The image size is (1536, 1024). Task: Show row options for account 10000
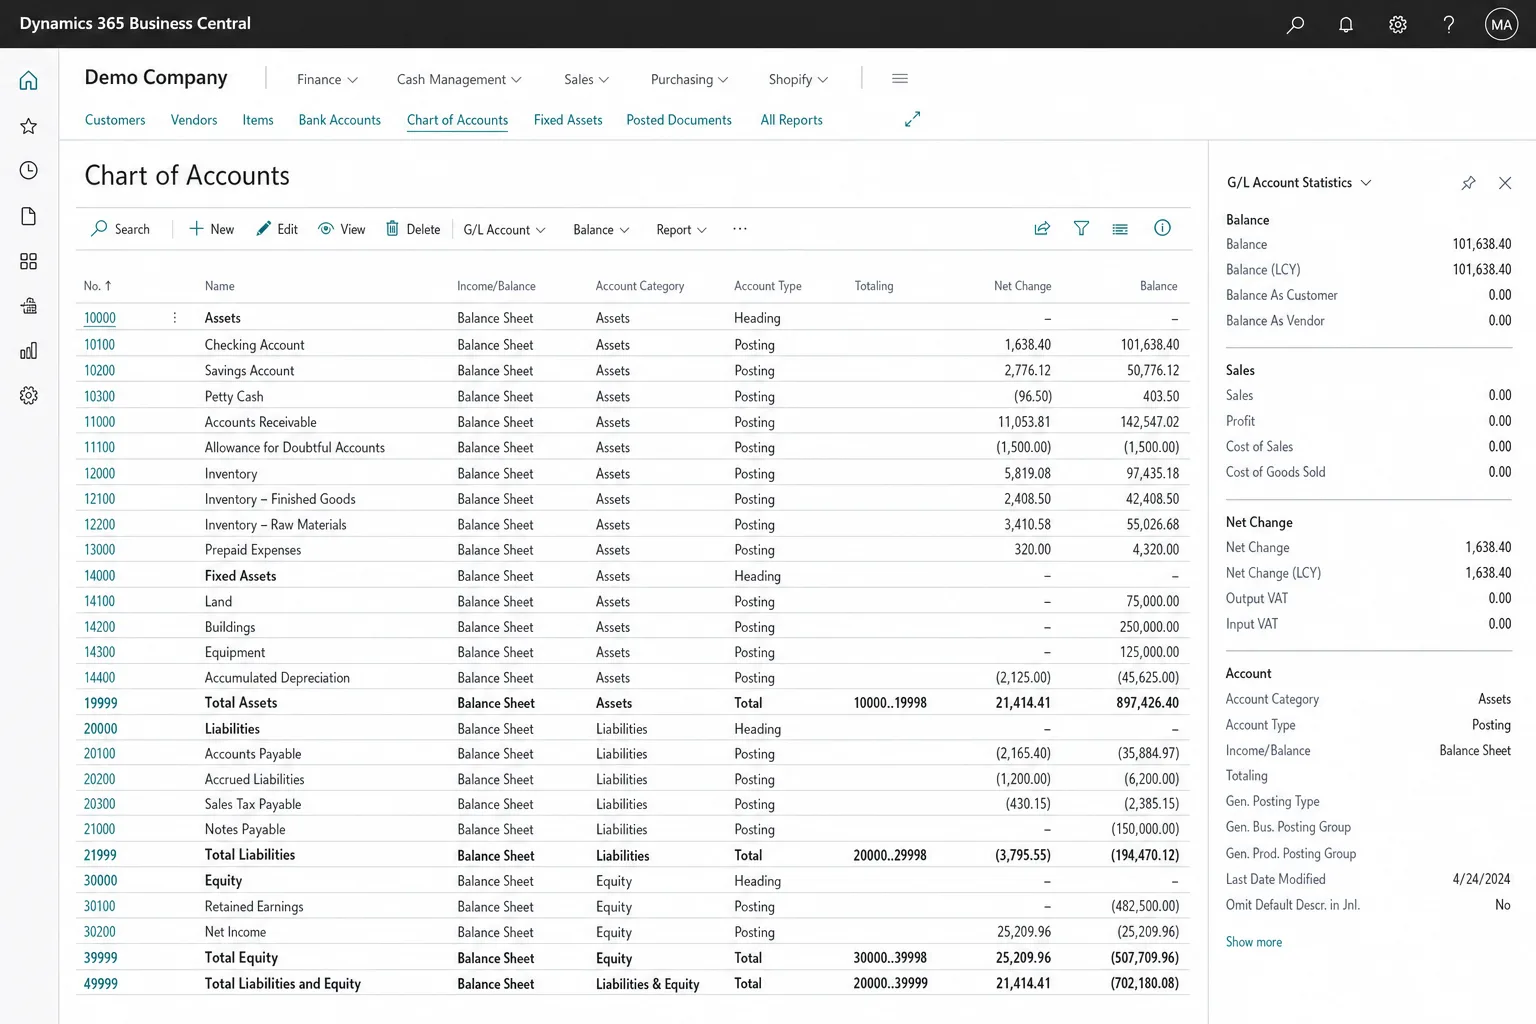[175, 318]
